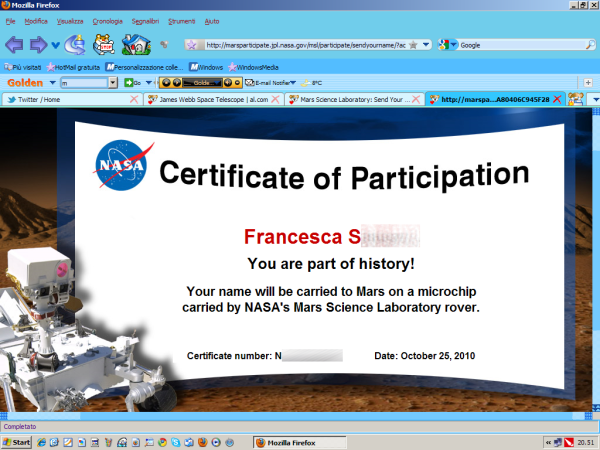Open the dropdown next to Go
The height and width of the screenshot is (450, 600).
tap(148, 83)
